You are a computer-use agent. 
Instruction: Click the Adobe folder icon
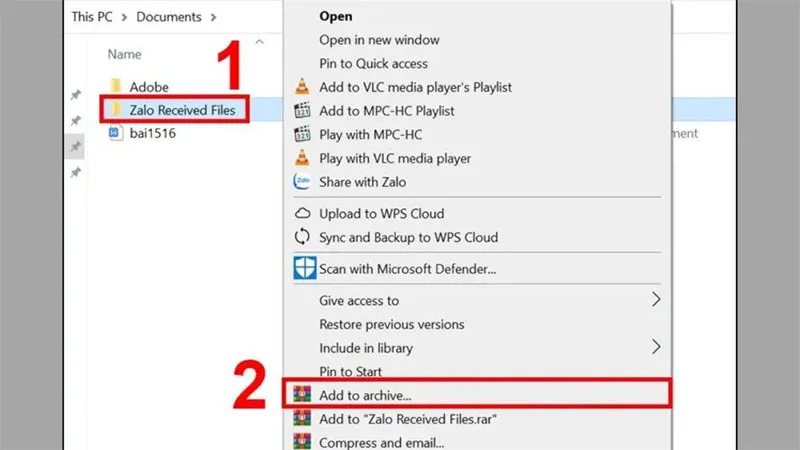point(116,86)
